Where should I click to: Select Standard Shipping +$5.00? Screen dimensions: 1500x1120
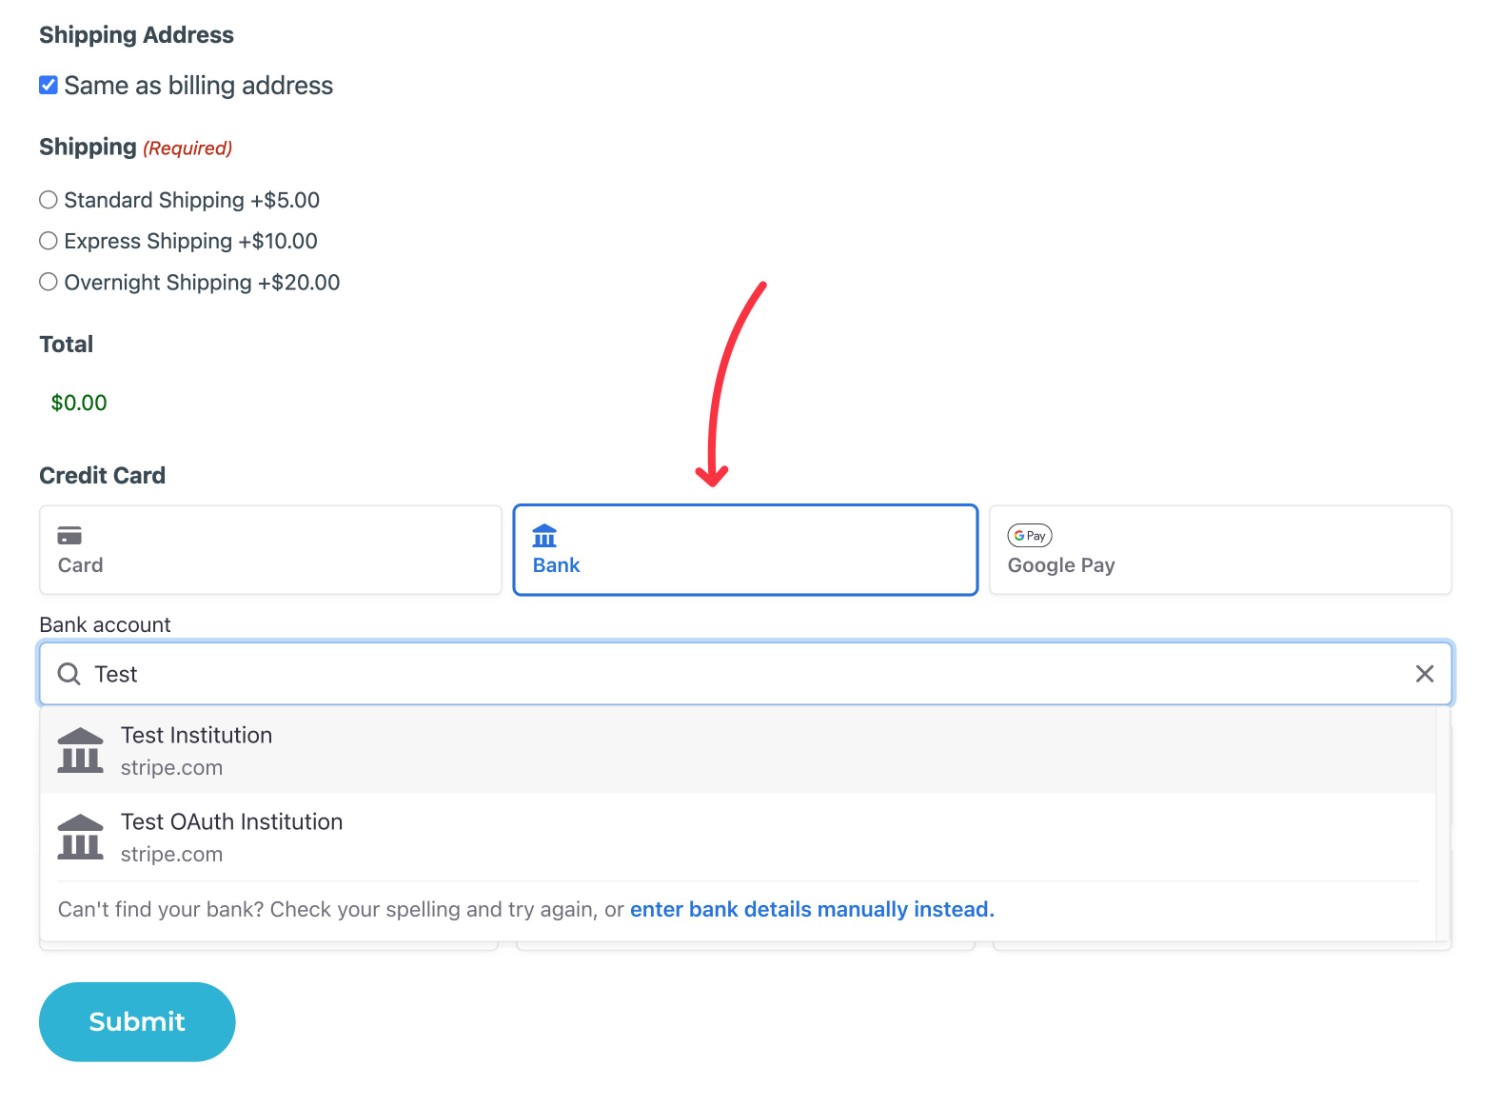tap(48, 199)
